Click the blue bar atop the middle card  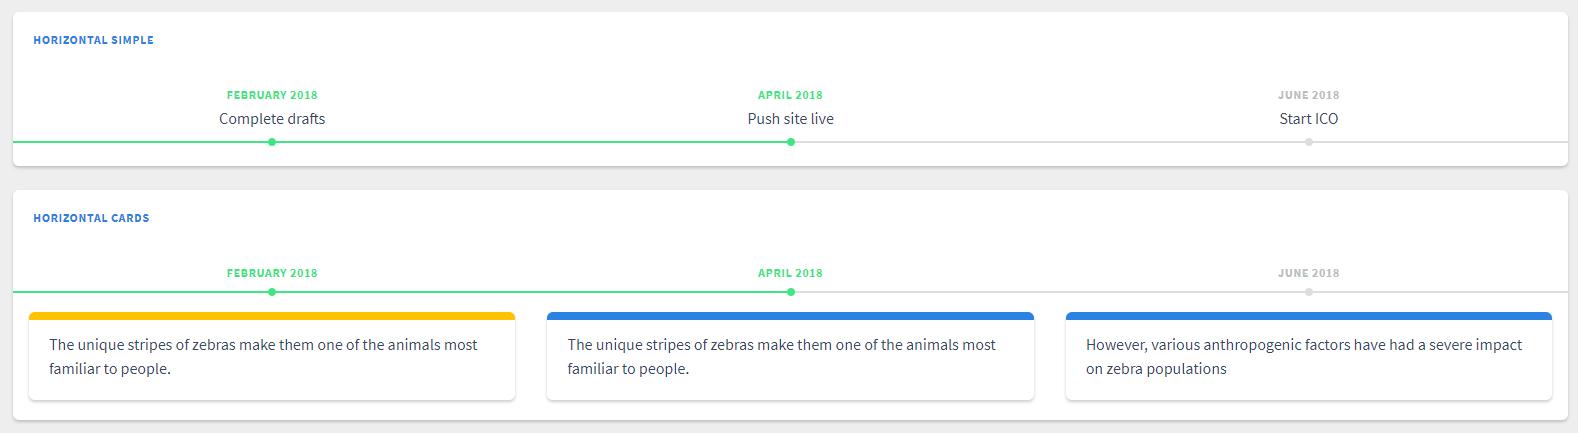tap(790, 316)
